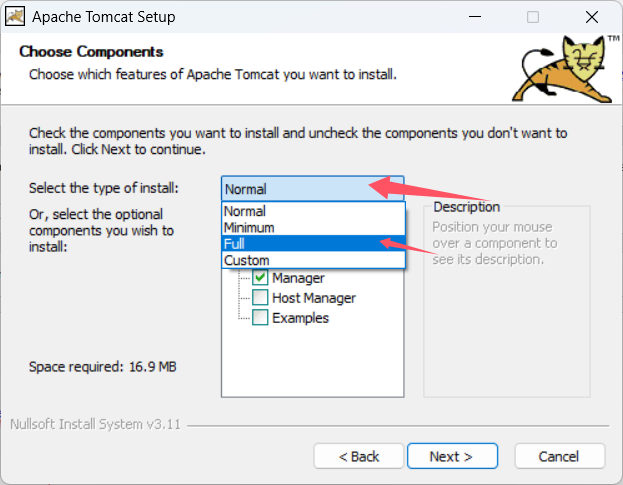The width and height of the screenshot is (623, 485).
Task: Go back with the Back button
Action: [359, 456]
